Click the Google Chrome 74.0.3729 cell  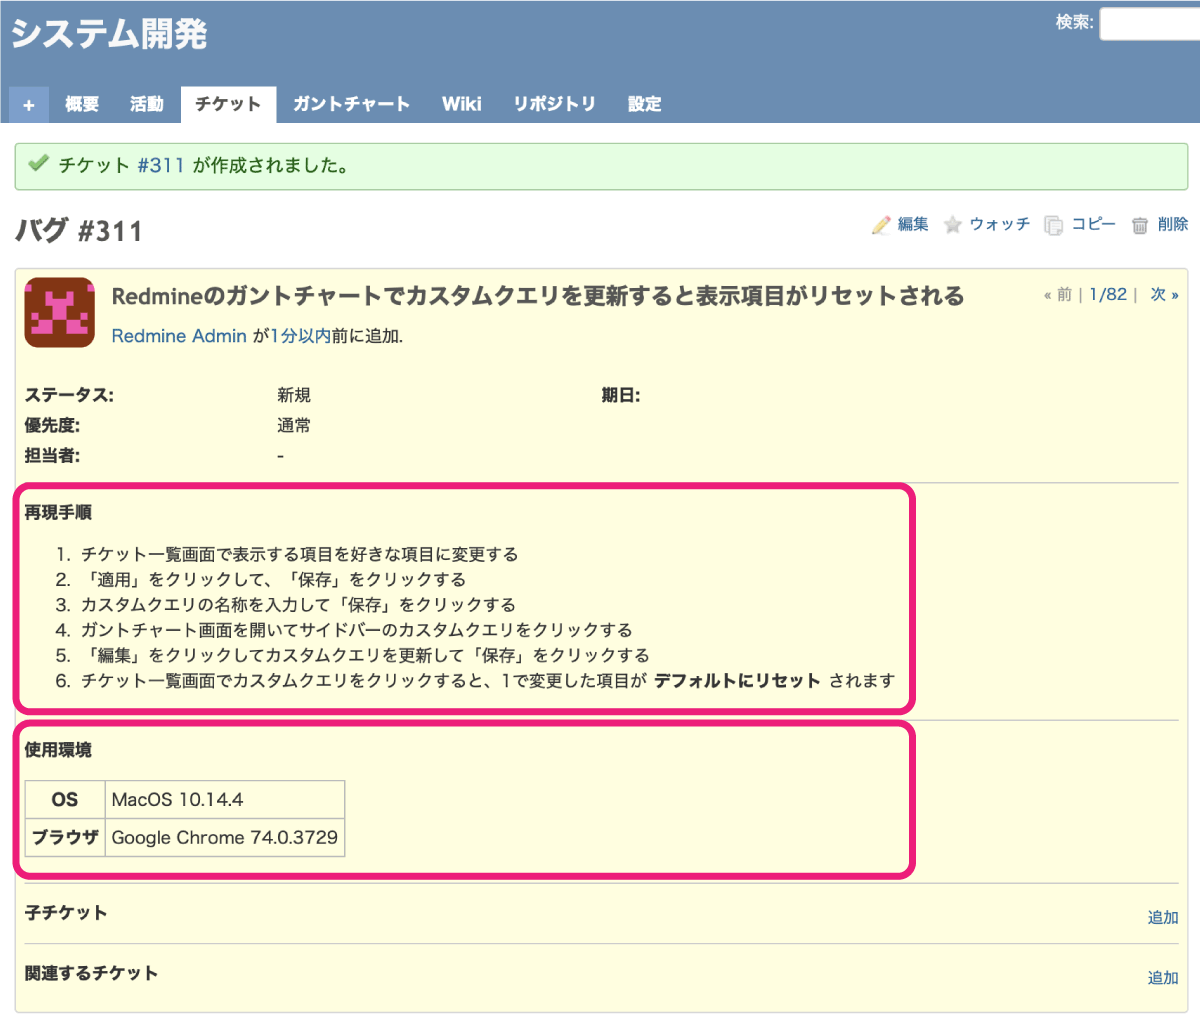pyautogui.click(x=225, y=838)
